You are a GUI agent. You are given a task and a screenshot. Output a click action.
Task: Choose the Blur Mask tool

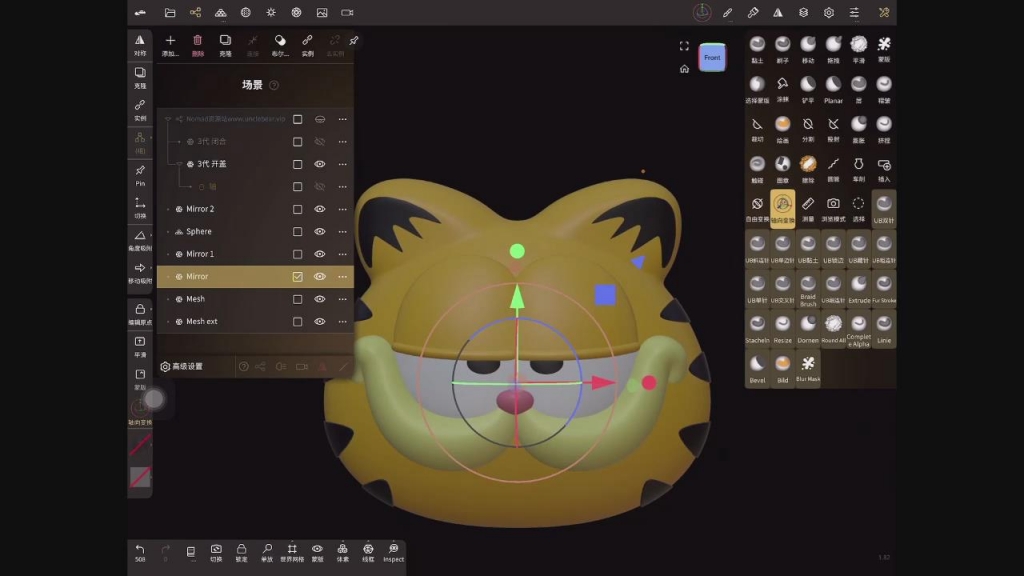coord(808,368)
